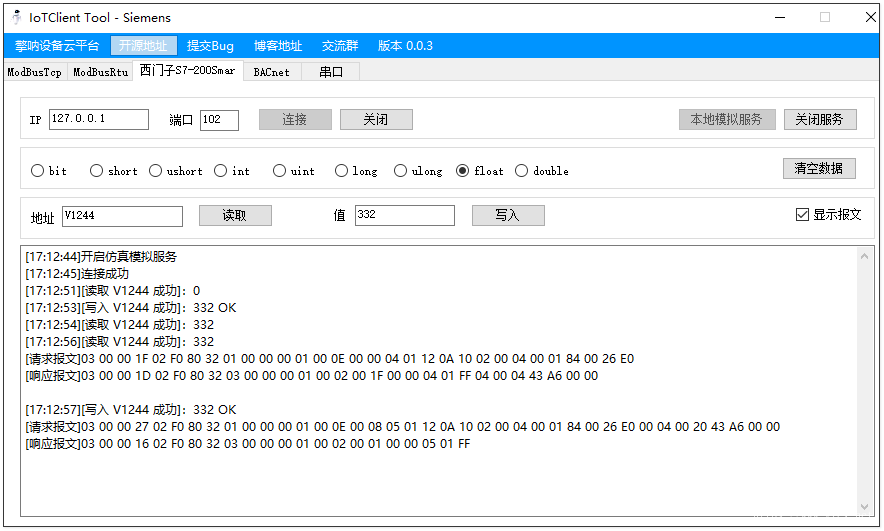Click the log scrollbar down arrow
Viewport: 884px width, 531px height.
coord(864,507)
